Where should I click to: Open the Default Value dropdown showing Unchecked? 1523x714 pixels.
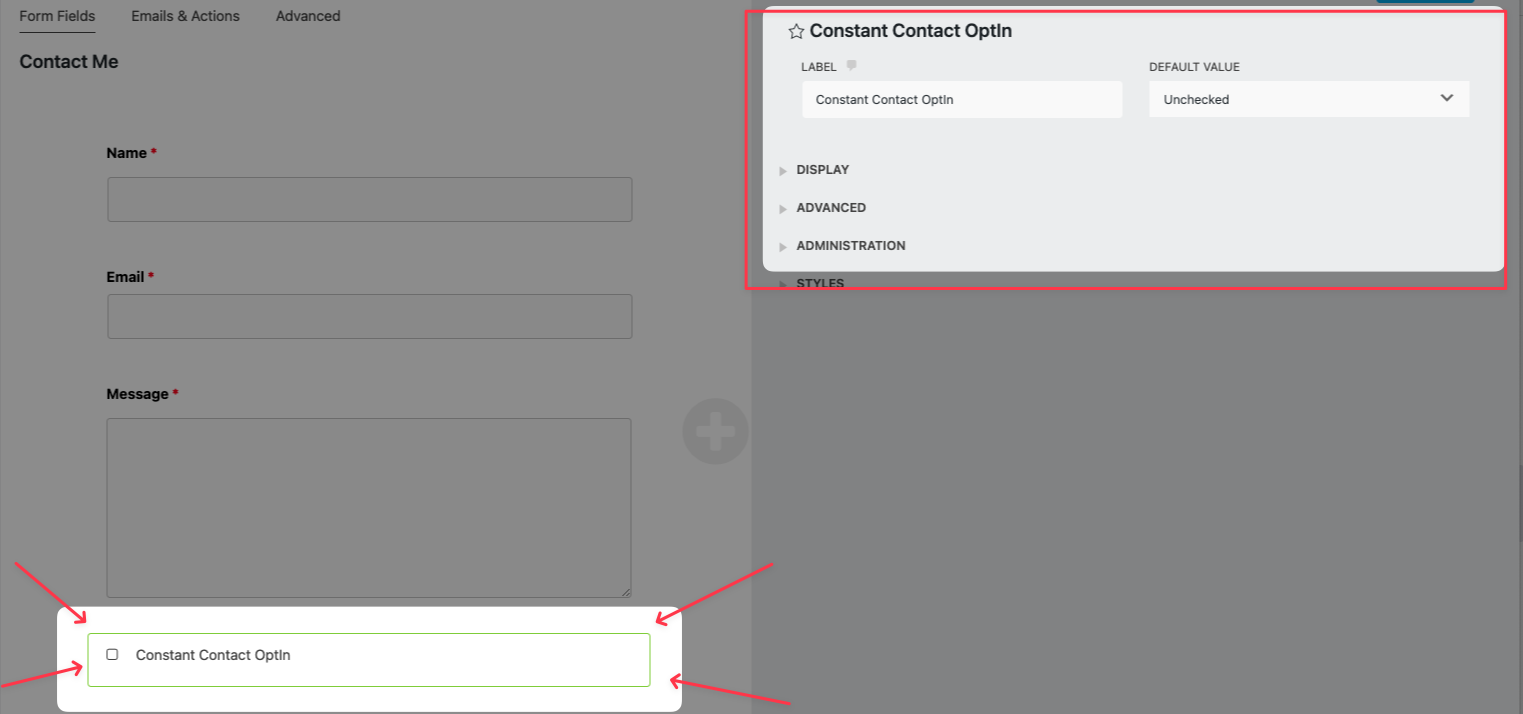[x=1308, y=99]
